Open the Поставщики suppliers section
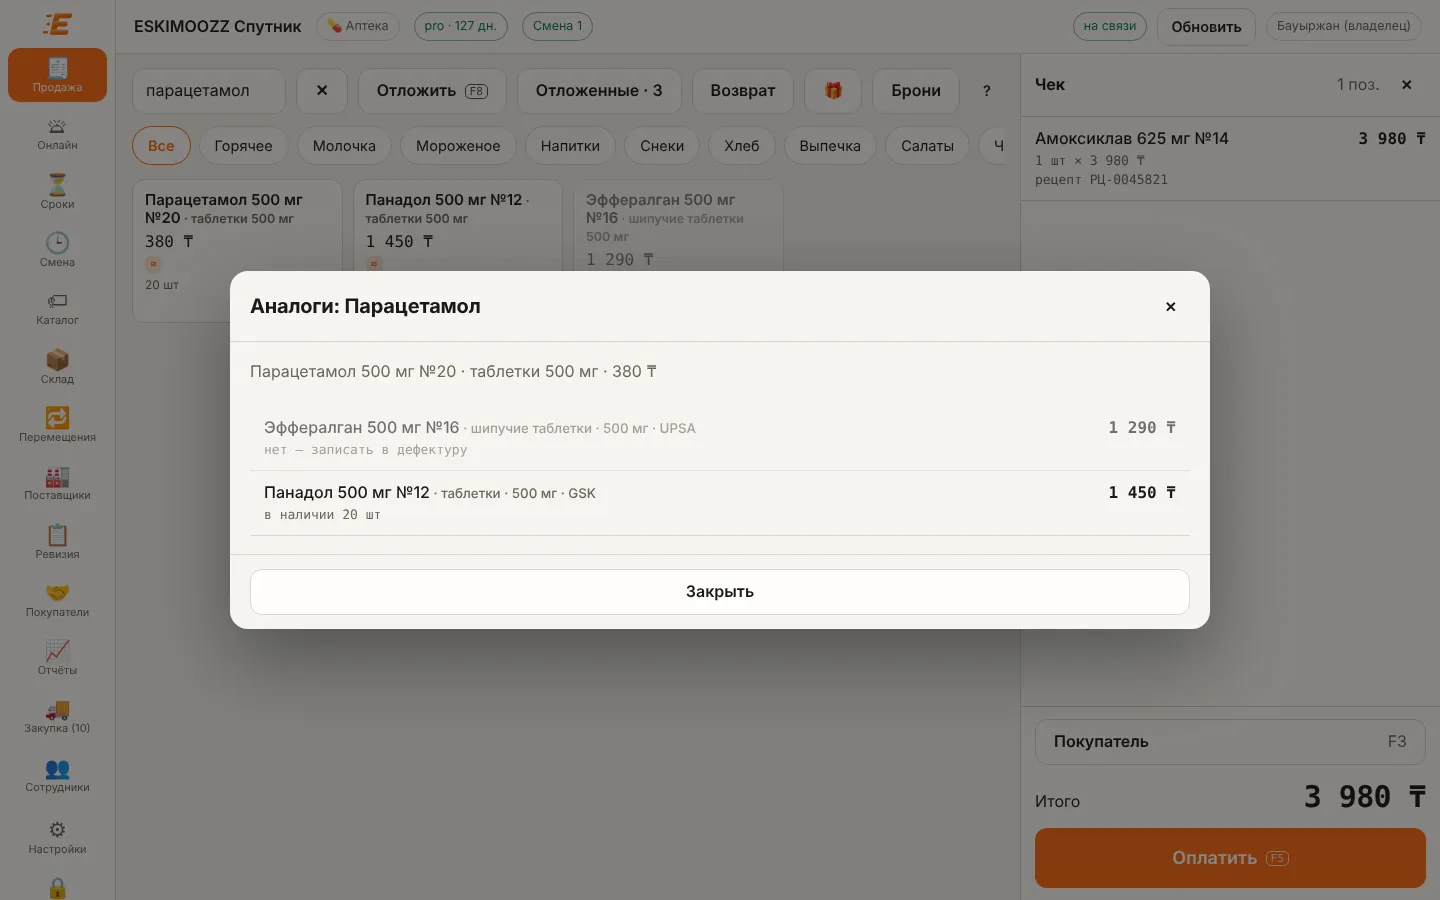1440x900 pixels. (x=57, y=484)
